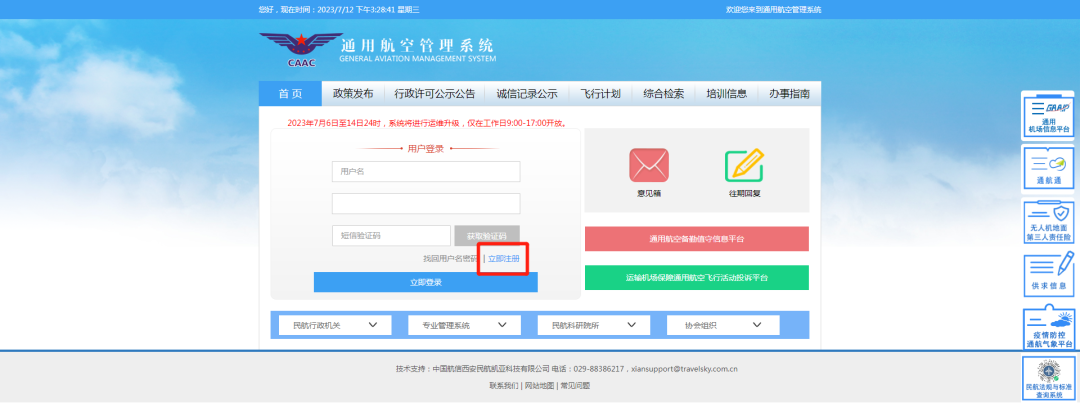The image size is (1080, 403).
Task: Open 无人机地面第三人责任险 sidebar icon
Action: tap(1049, 222)
